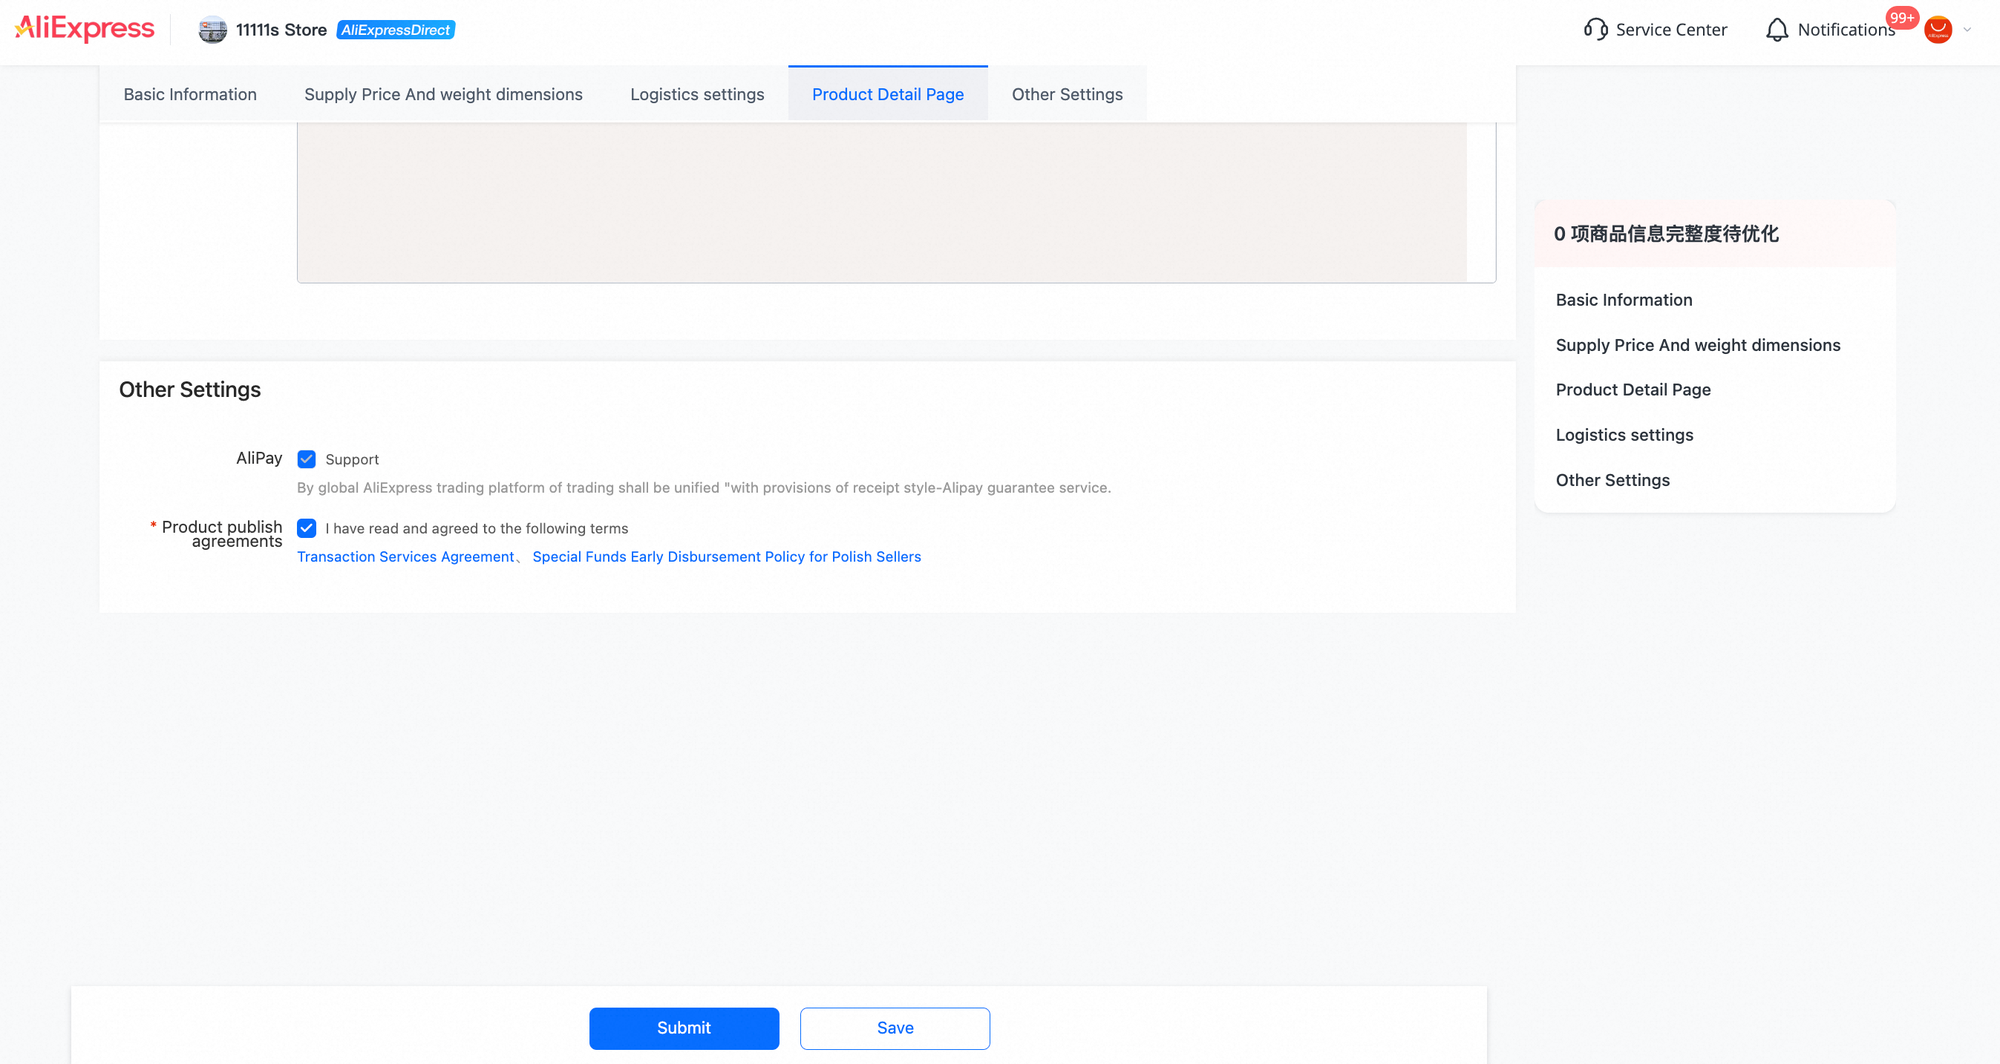
Task: Click the 11111s Store avatar icon
Action: click(x=212, y=30)
